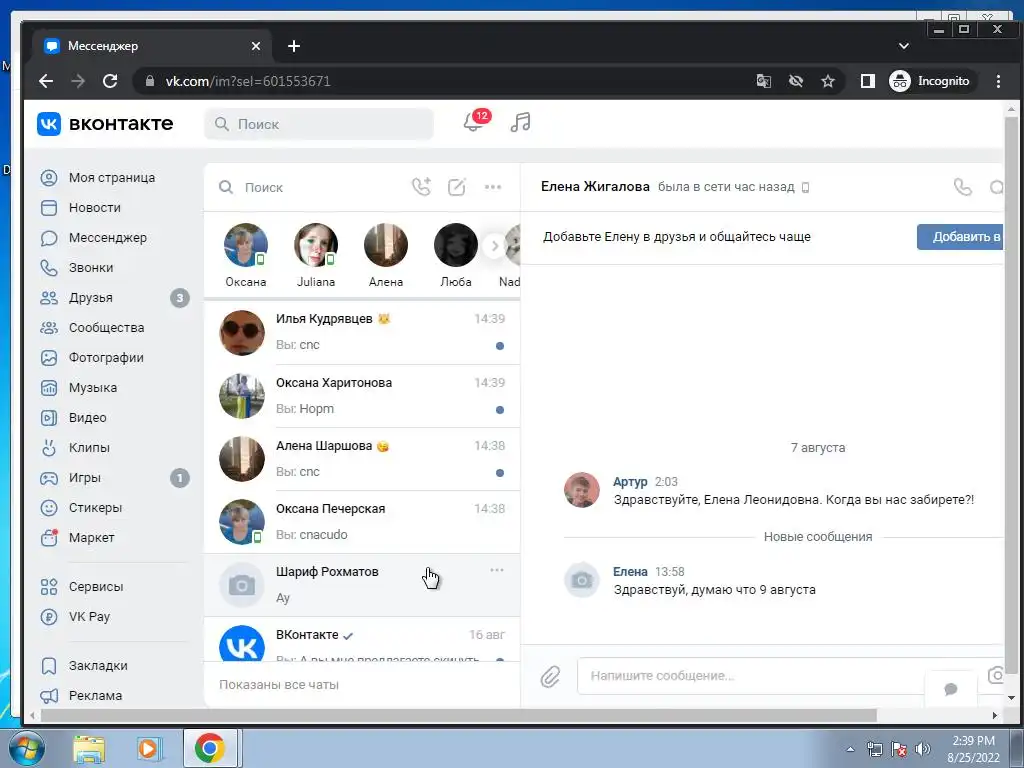The width and height of the screenshot is (1024, 768).
Task: Open chat with Оксана Печерская
Action: [x=362, y=522]
